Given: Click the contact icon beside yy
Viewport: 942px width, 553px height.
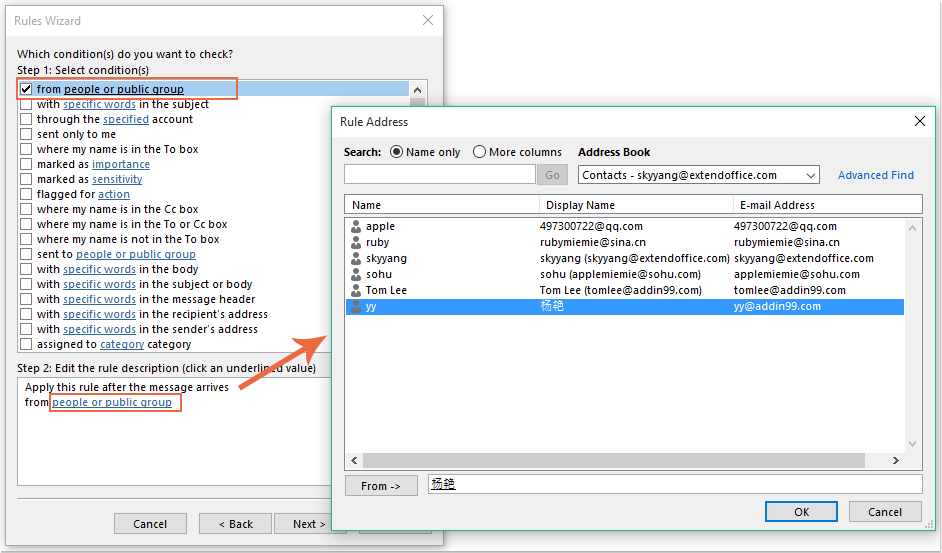Looking at the screenshot, I should click(x=356, y=307).
